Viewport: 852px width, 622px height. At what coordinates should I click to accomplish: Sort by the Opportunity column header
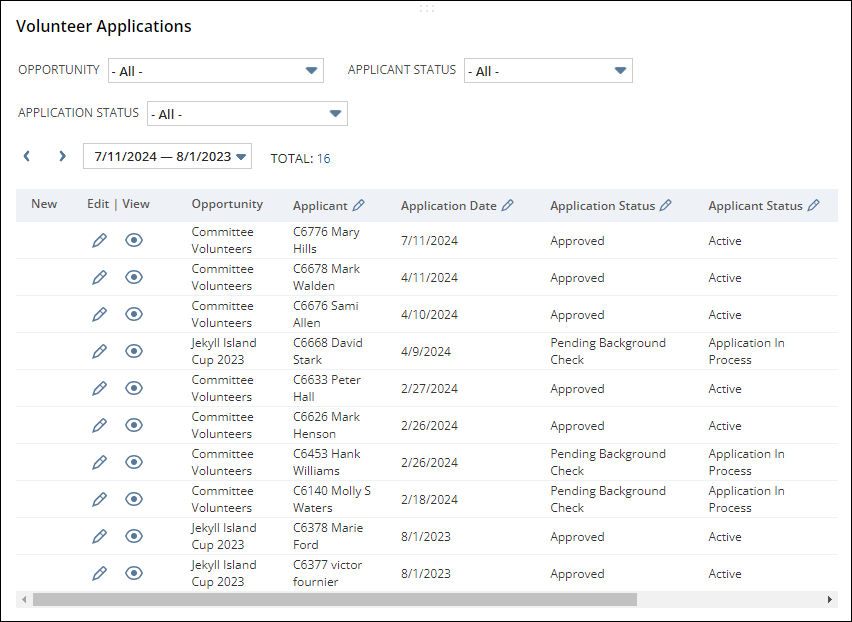coord(227,204)
